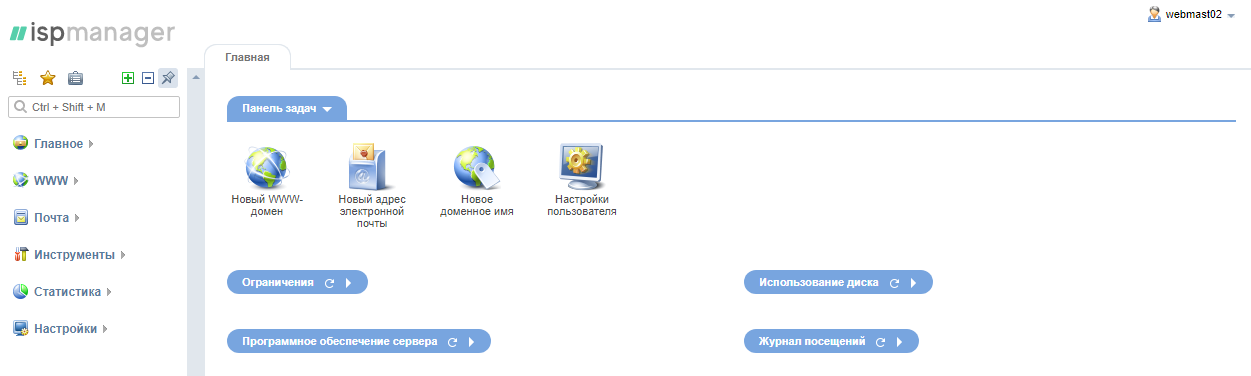Switch to the Главная tab
This screenshot has height=376, width=1251.
coord(247,57)
